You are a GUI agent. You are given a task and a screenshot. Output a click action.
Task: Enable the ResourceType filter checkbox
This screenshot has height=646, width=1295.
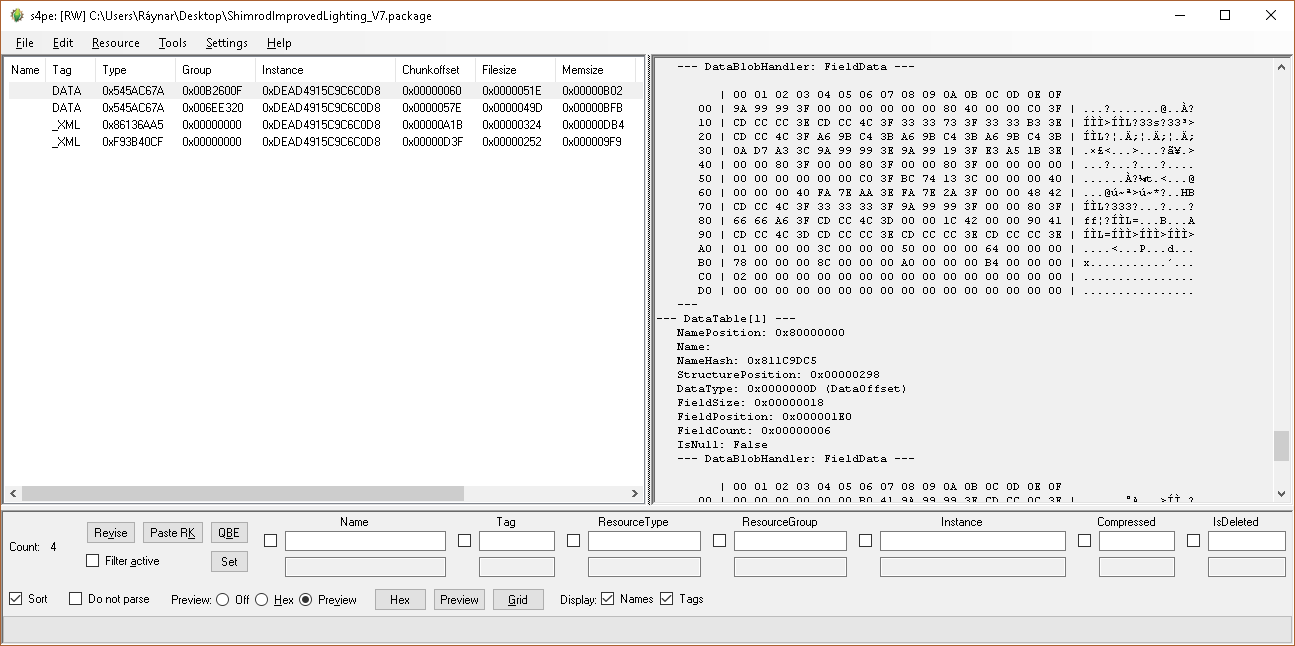tap(573, 541)
